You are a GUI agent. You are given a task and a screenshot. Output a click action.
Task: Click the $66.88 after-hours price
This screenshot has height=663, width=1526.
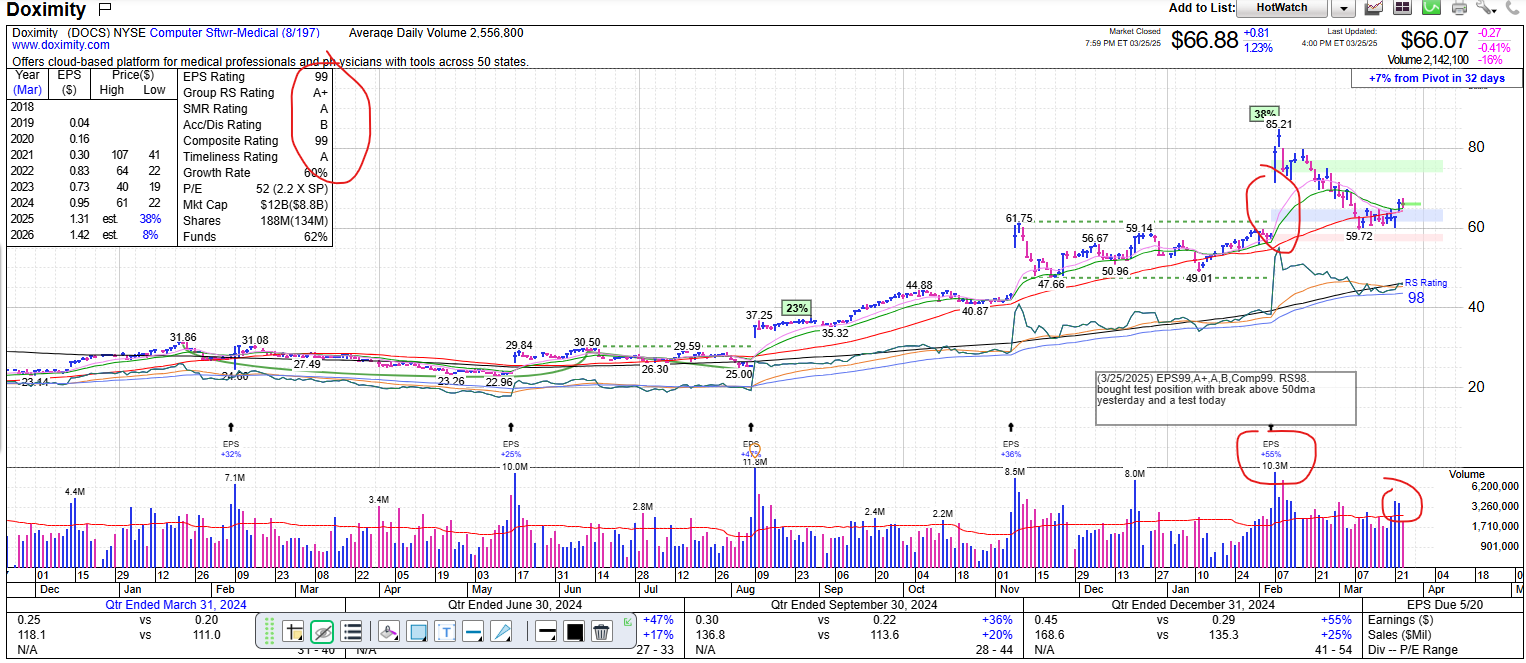[1203, 41]
